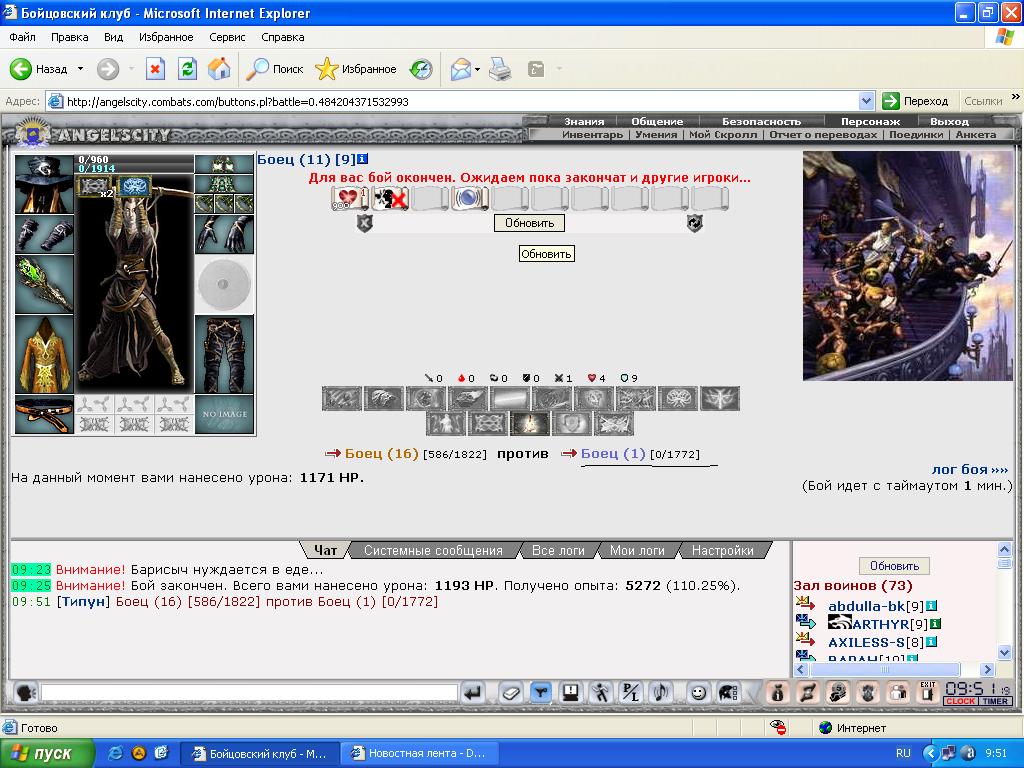The width and height of the screenshot is (1024, 768).
Task: Open Поединки in game menu
Action: [916, 135]
